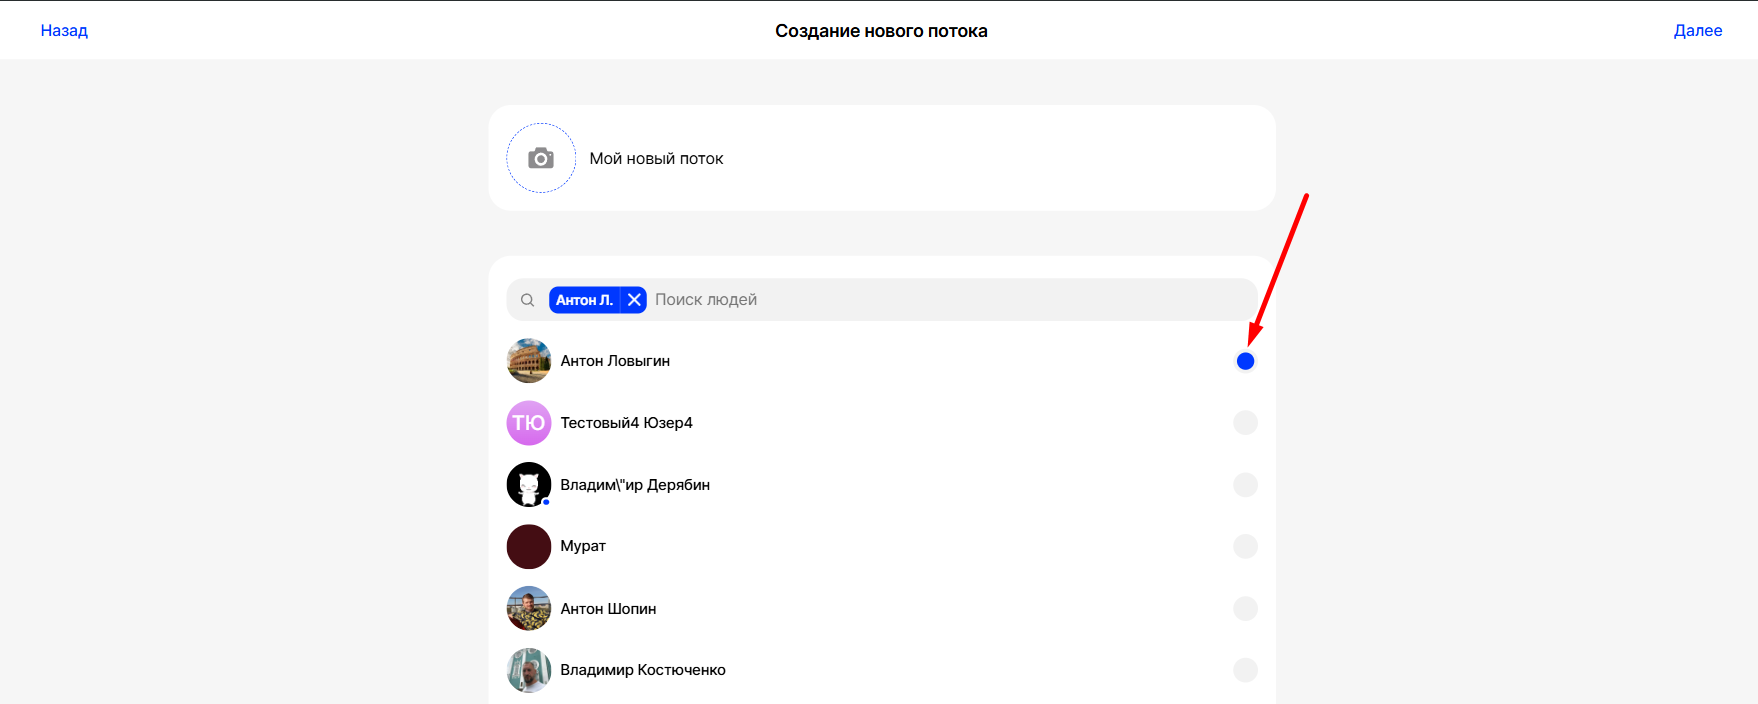1758x704 pixels.
Task: Click Владимир Костюченко's avatar photo
Action: pos(529,670)
